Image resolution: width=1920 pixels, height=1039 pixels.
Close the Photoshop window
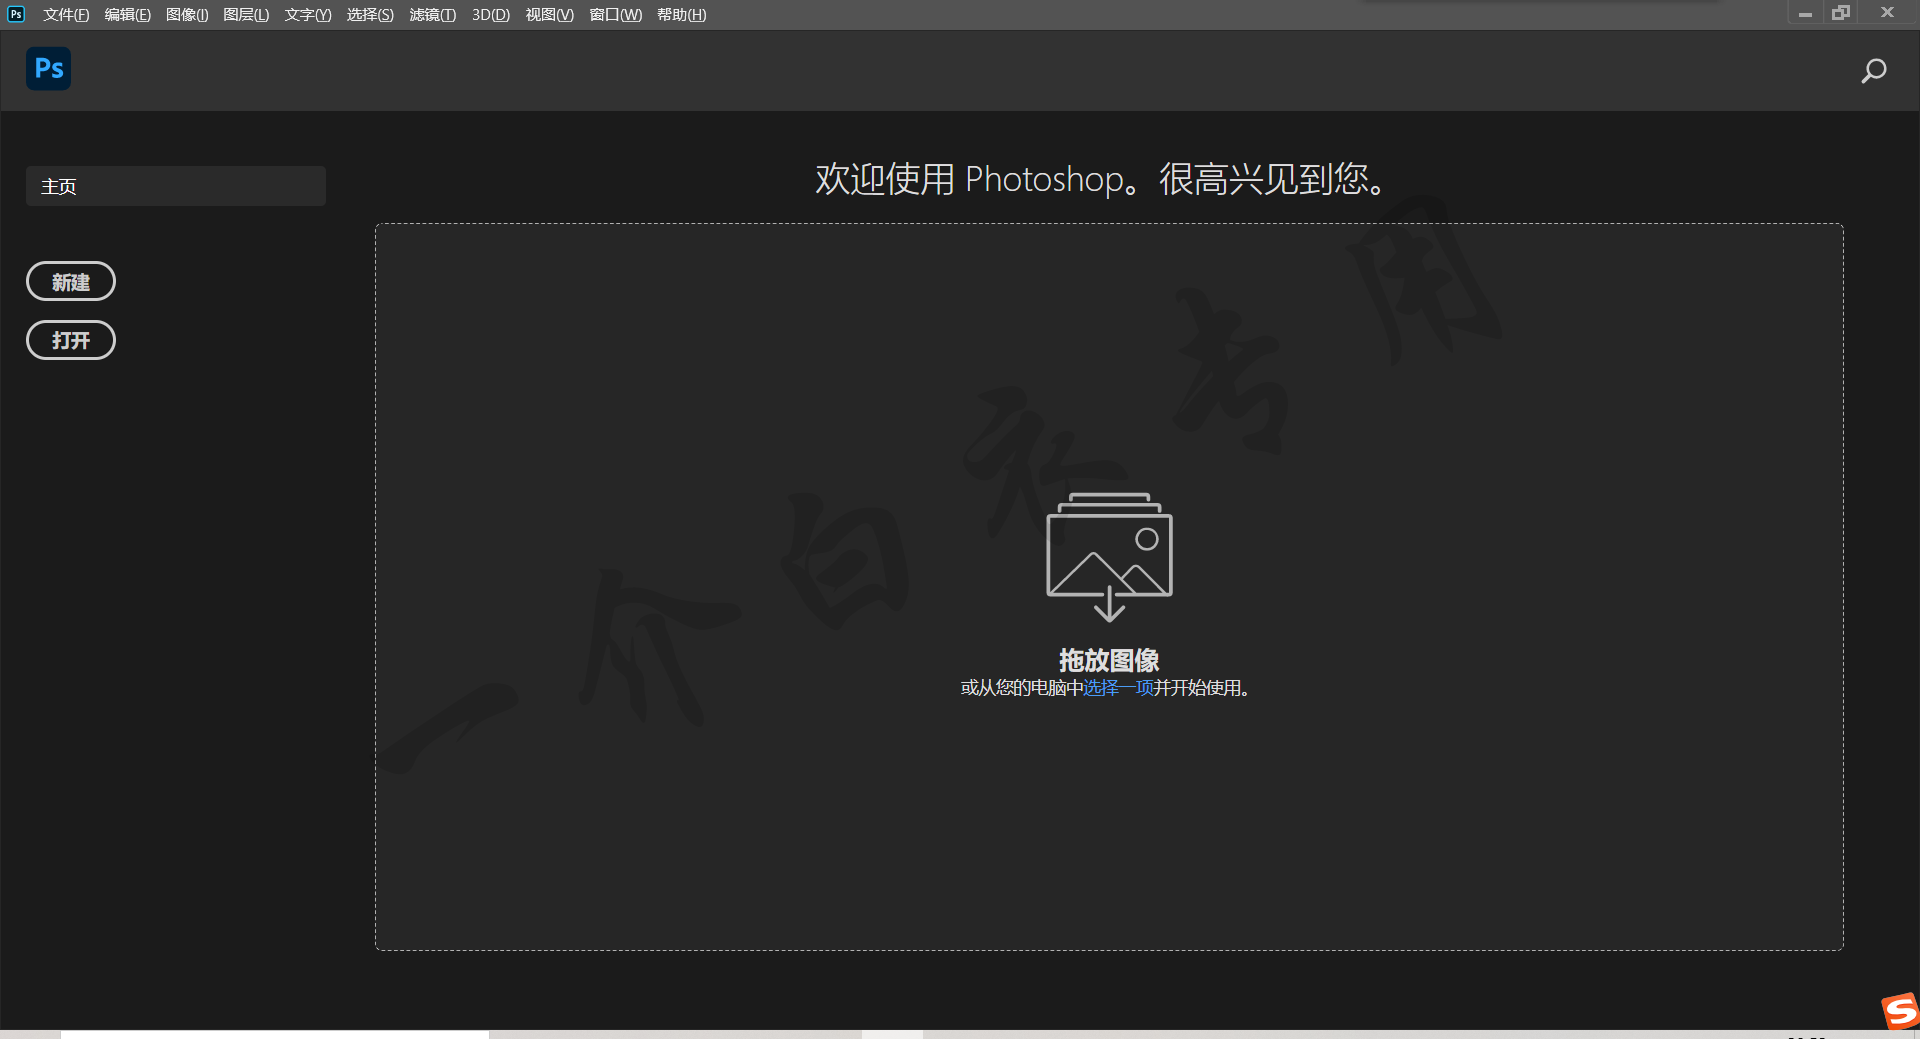[x=1887, y=13]
